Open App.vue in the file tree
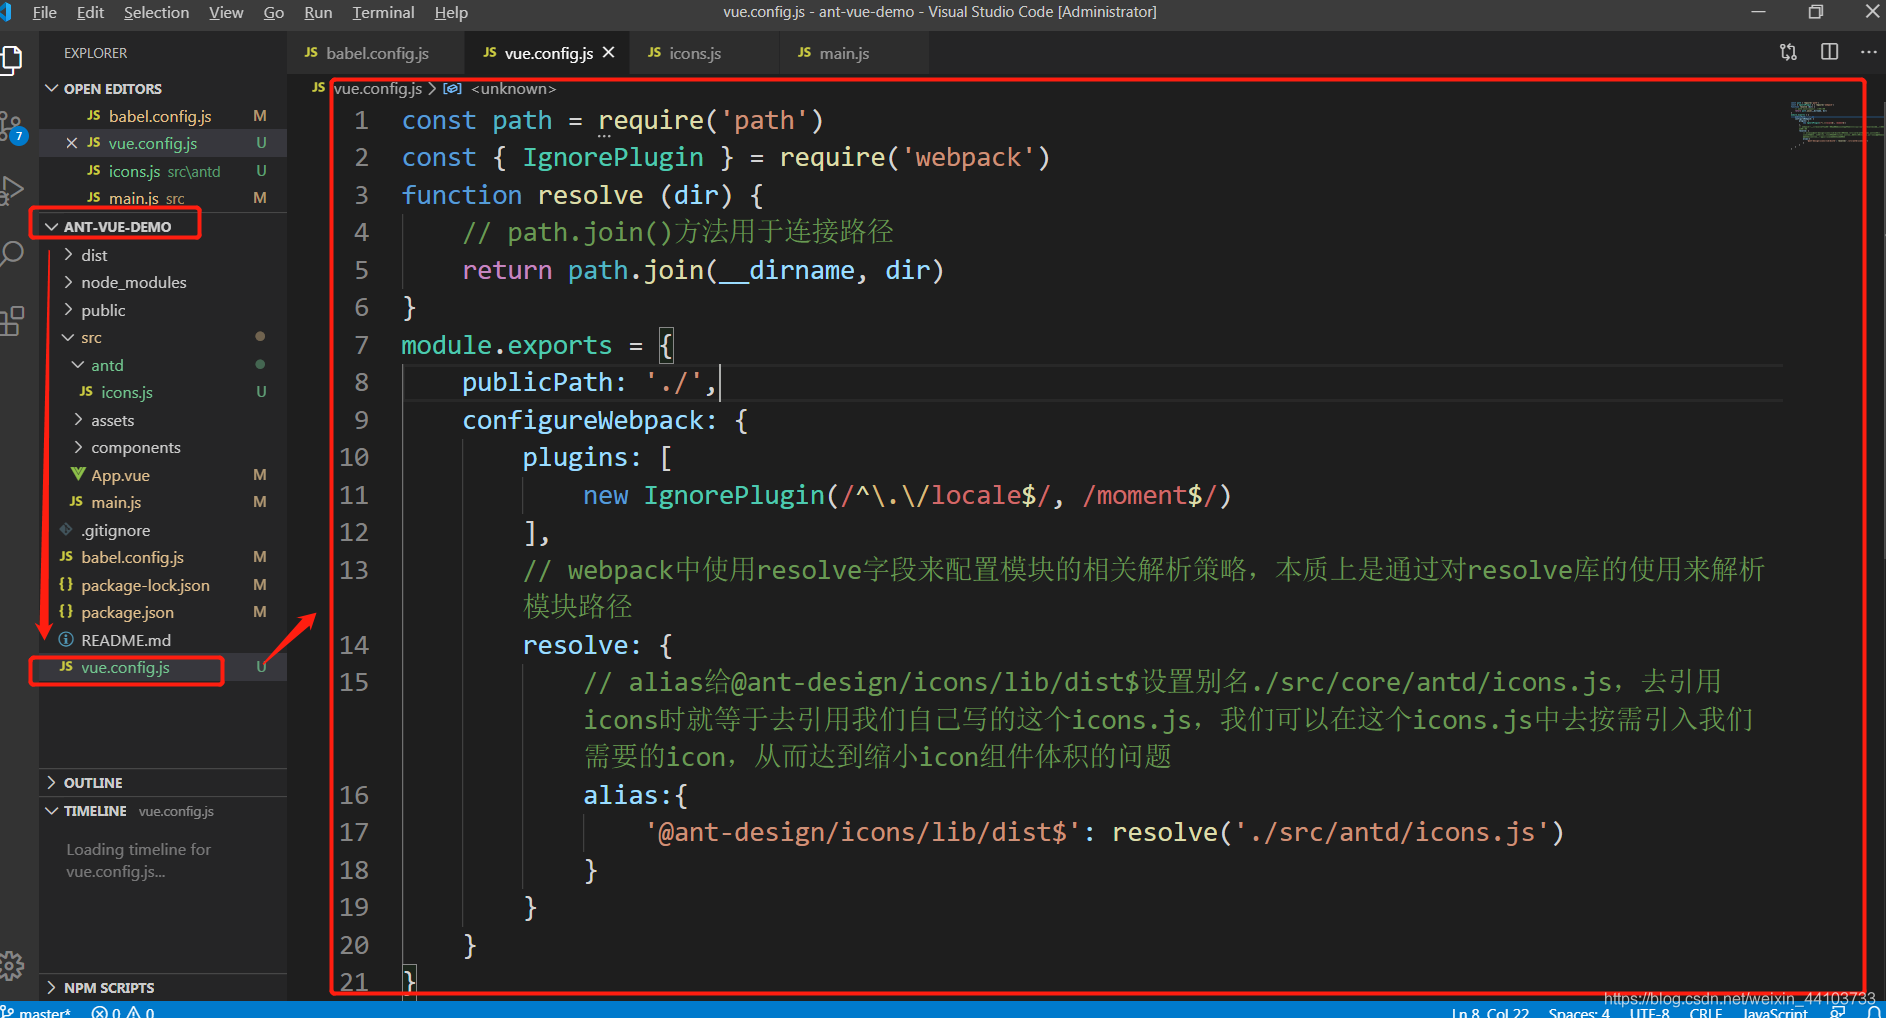This screenshot has width=1886, height=1018. pos(120,475)
